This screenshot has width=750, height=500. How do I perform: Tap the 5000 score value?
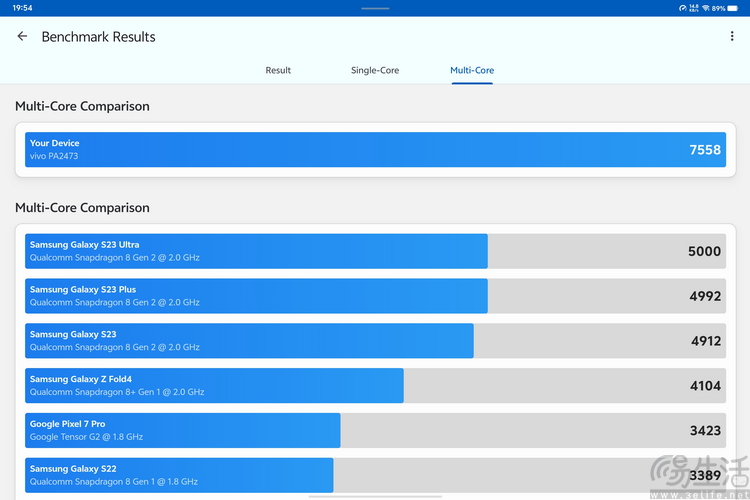(704, 251)
